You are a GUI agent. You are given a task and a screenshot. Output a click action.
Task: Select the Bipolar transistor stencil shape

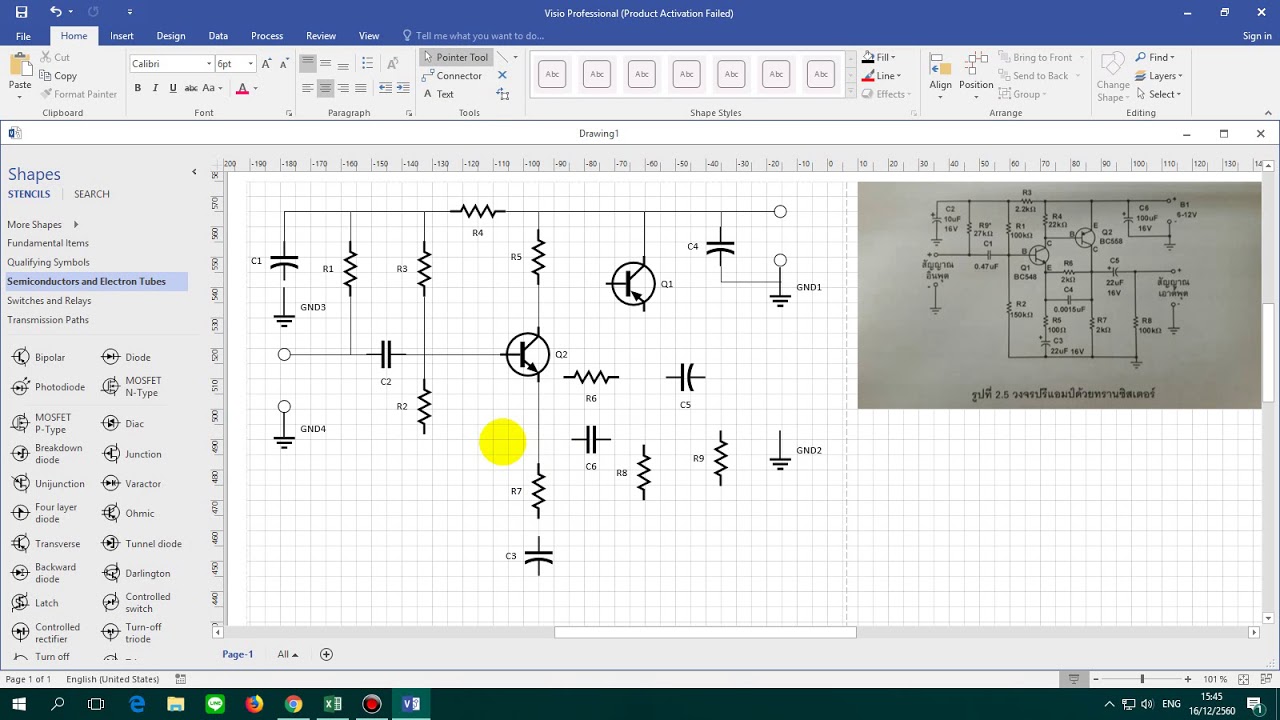point(38,357)
